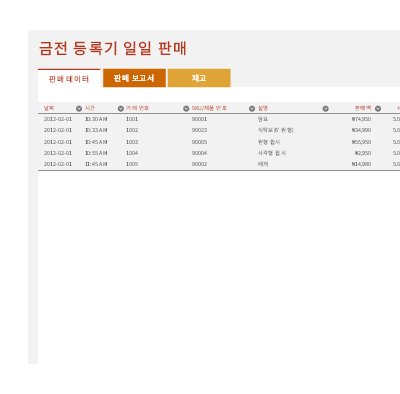The width and height of the screenshot is (400, 394).
Task: Select the date cell in the transaction 1003 row
Action: [58, 142]
